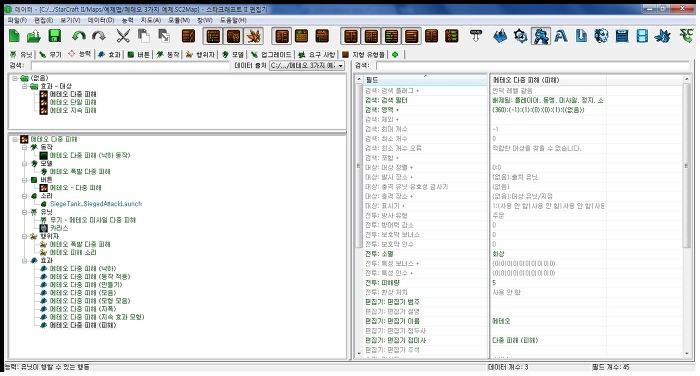Collapse the (없음) root folder
The height and width of the screenshot is (376, 700).
pos(15,78)
